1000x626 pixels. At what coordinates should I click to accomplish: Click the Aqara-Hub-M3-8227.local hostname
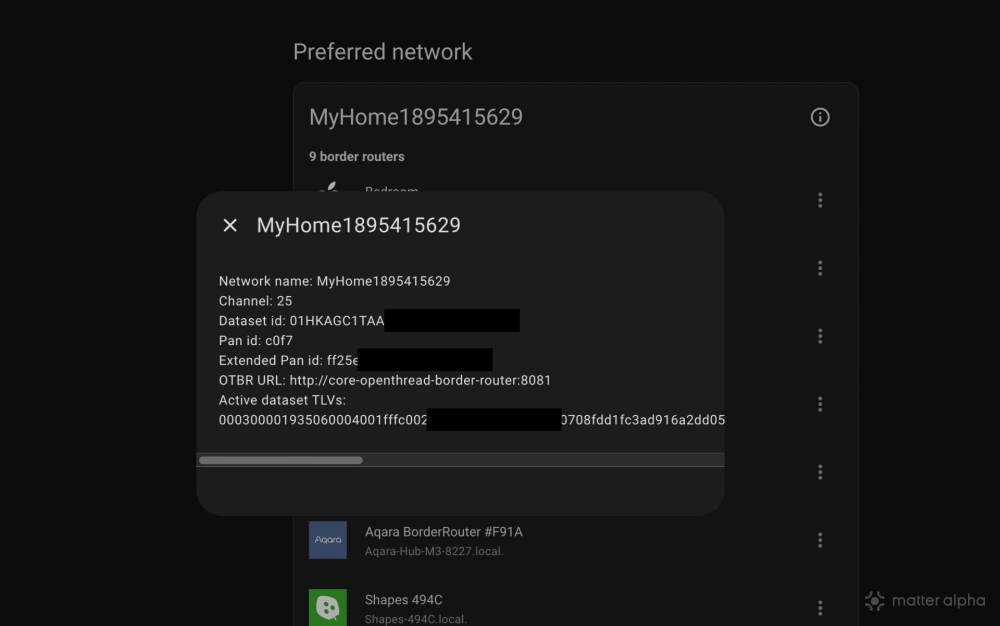[434, 552]
